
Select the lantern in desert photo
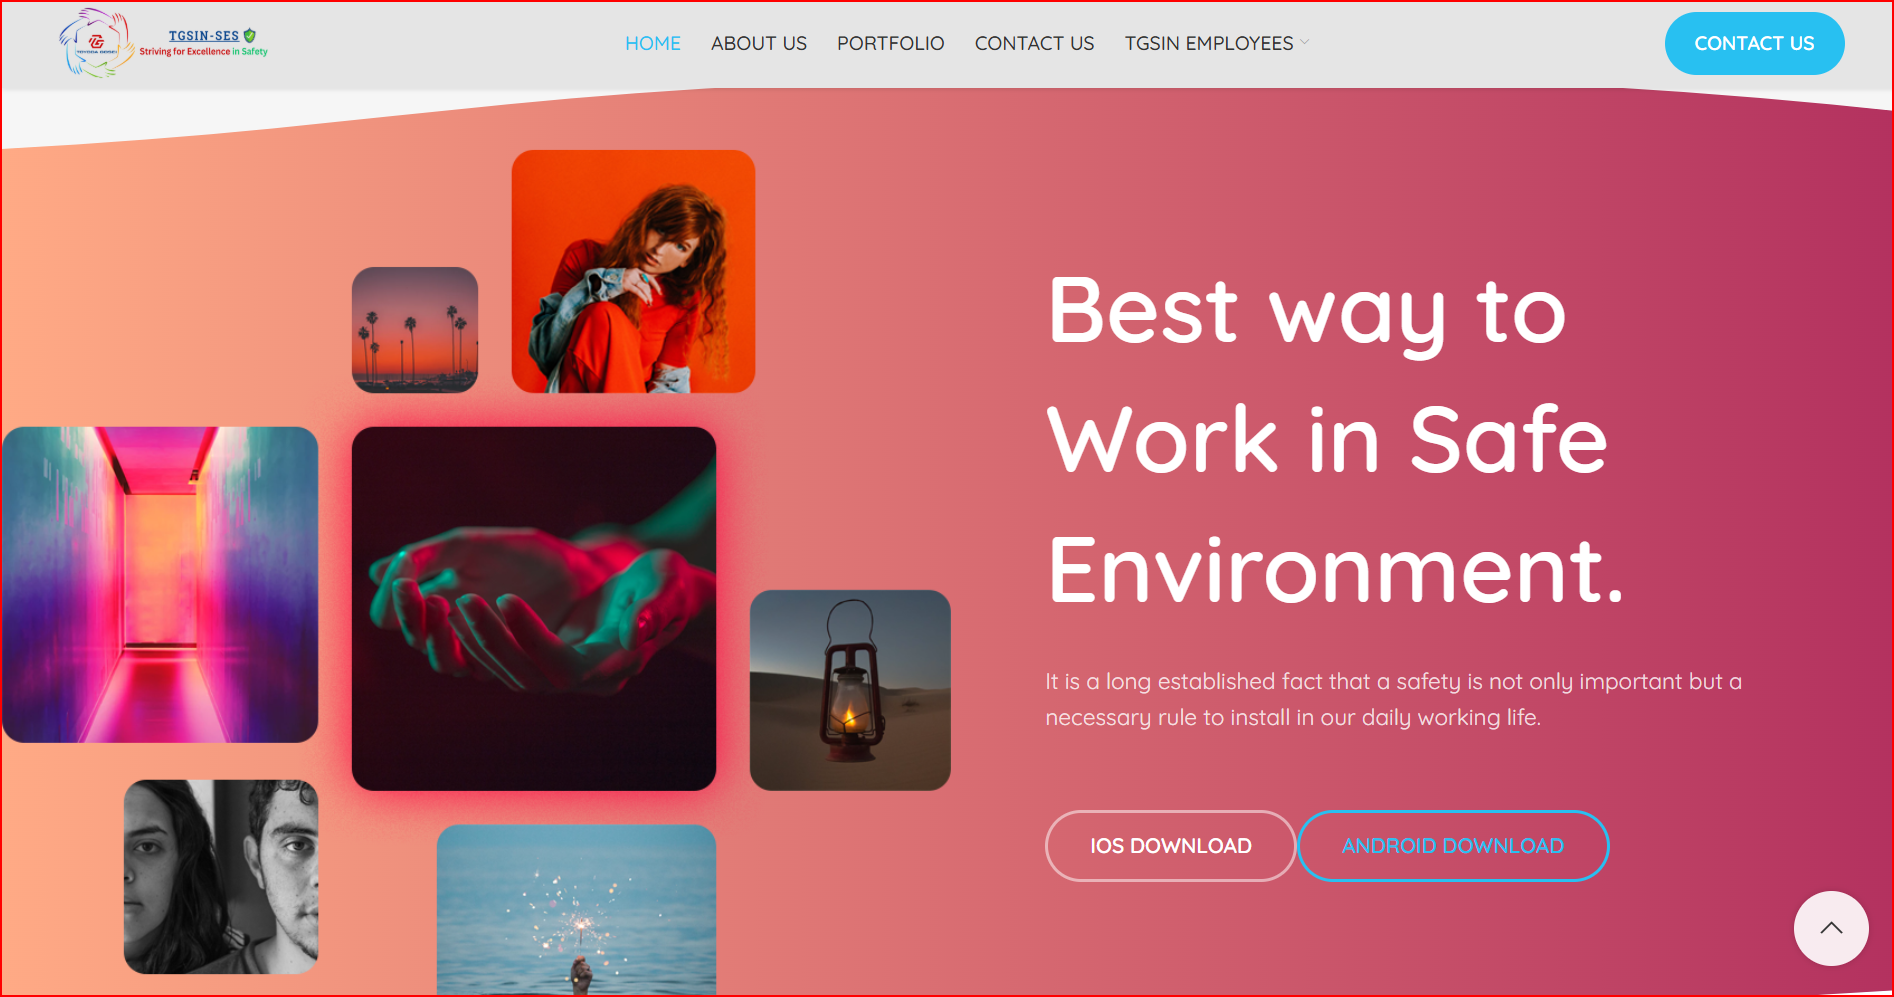click(x=850, y=690)
